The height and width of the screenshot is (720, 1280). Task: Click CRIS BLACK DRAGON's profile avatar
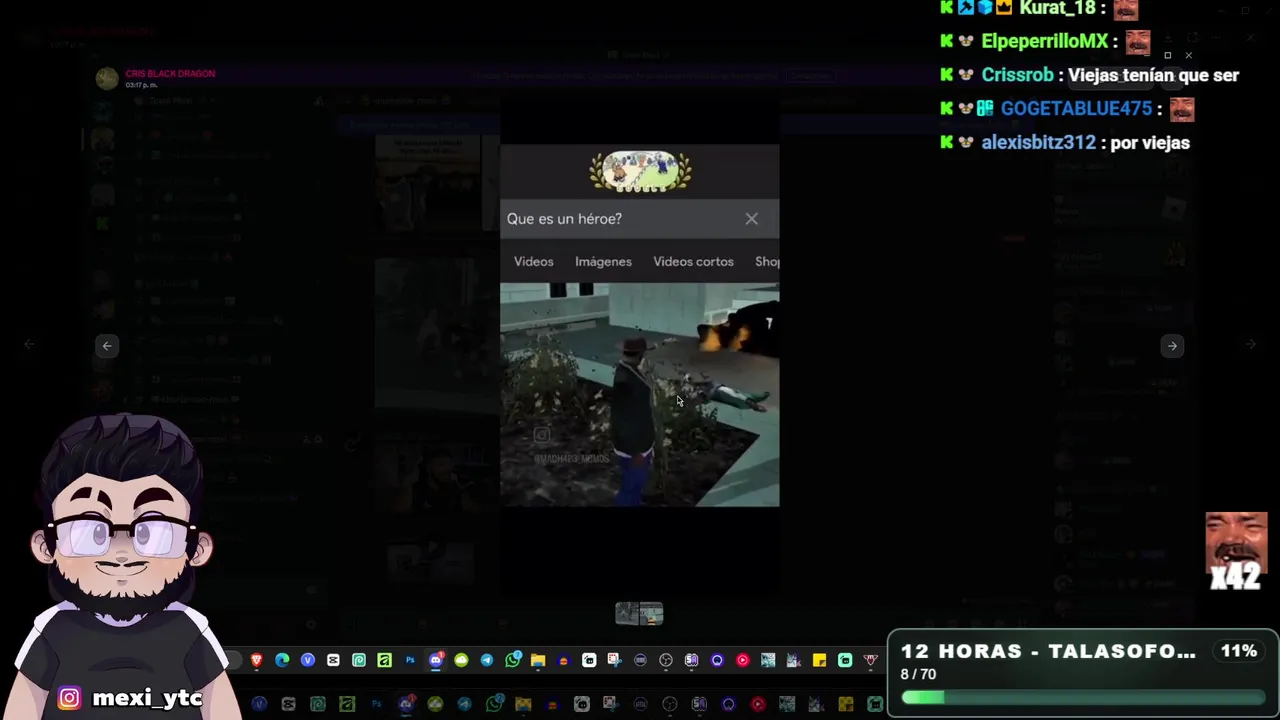[107, 78]
